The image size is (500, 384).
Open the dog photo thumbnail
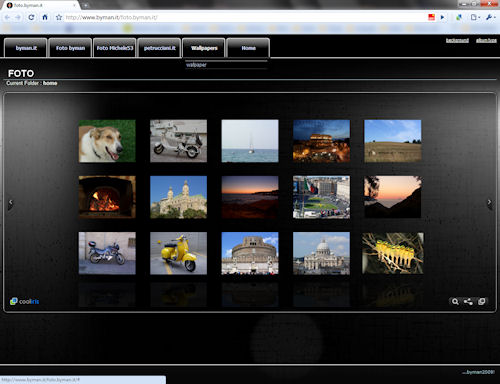(107, 141)
